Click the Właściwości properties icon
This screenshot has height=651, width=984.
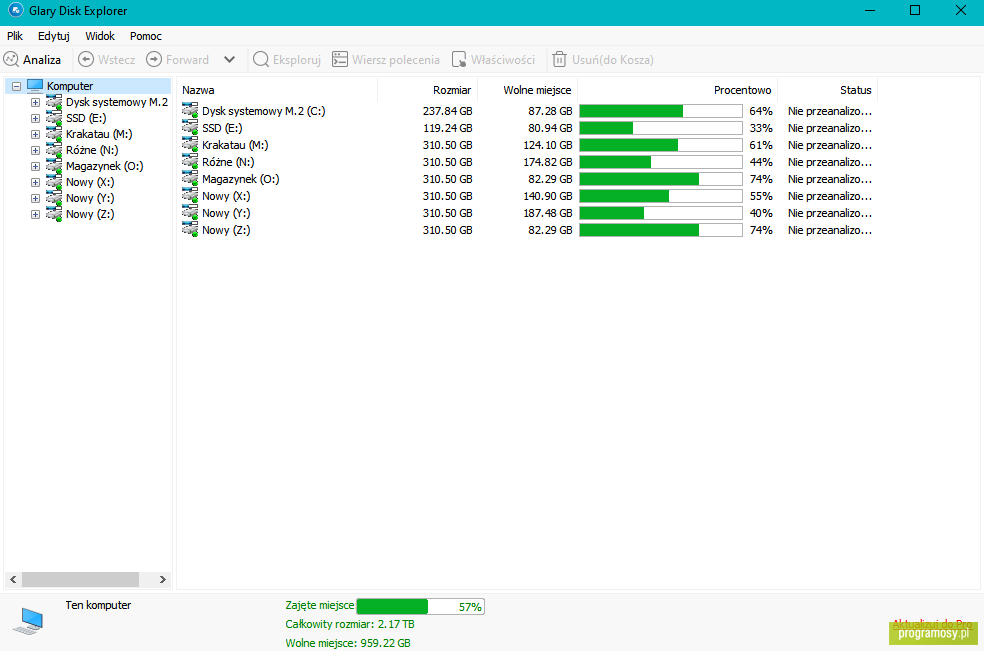tap(459, 60)
